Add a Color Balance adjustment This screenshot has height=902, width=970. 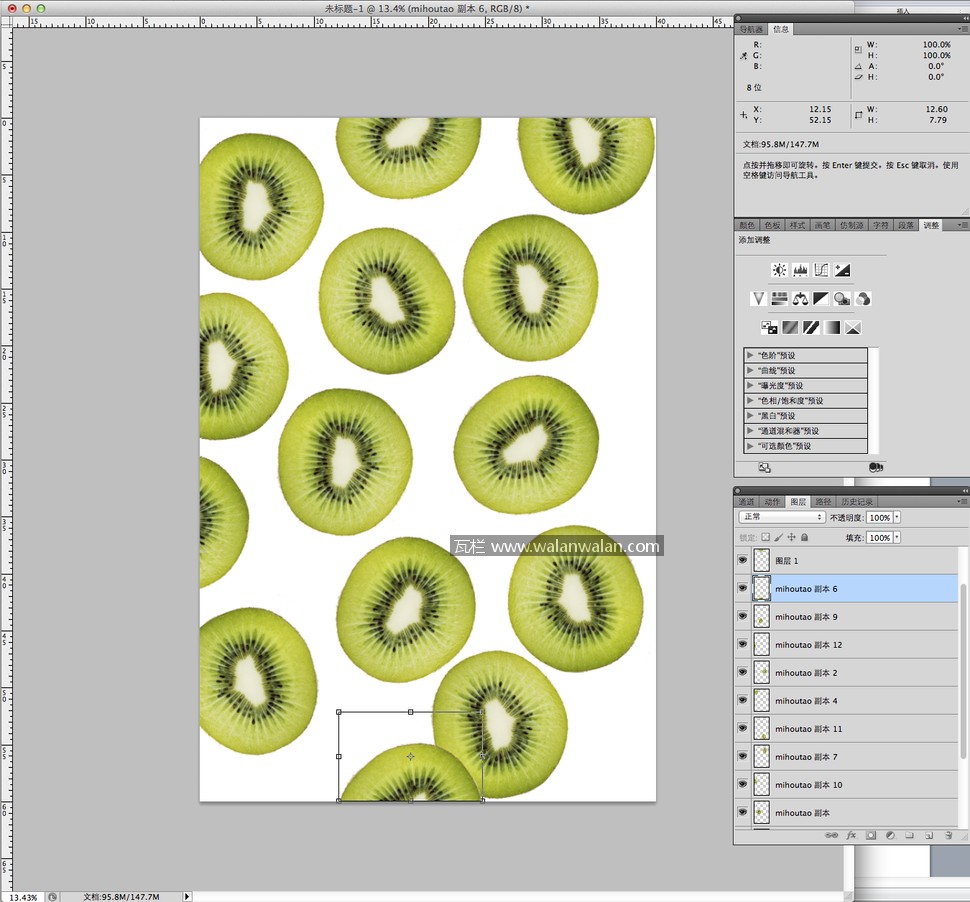pos(800,298)
